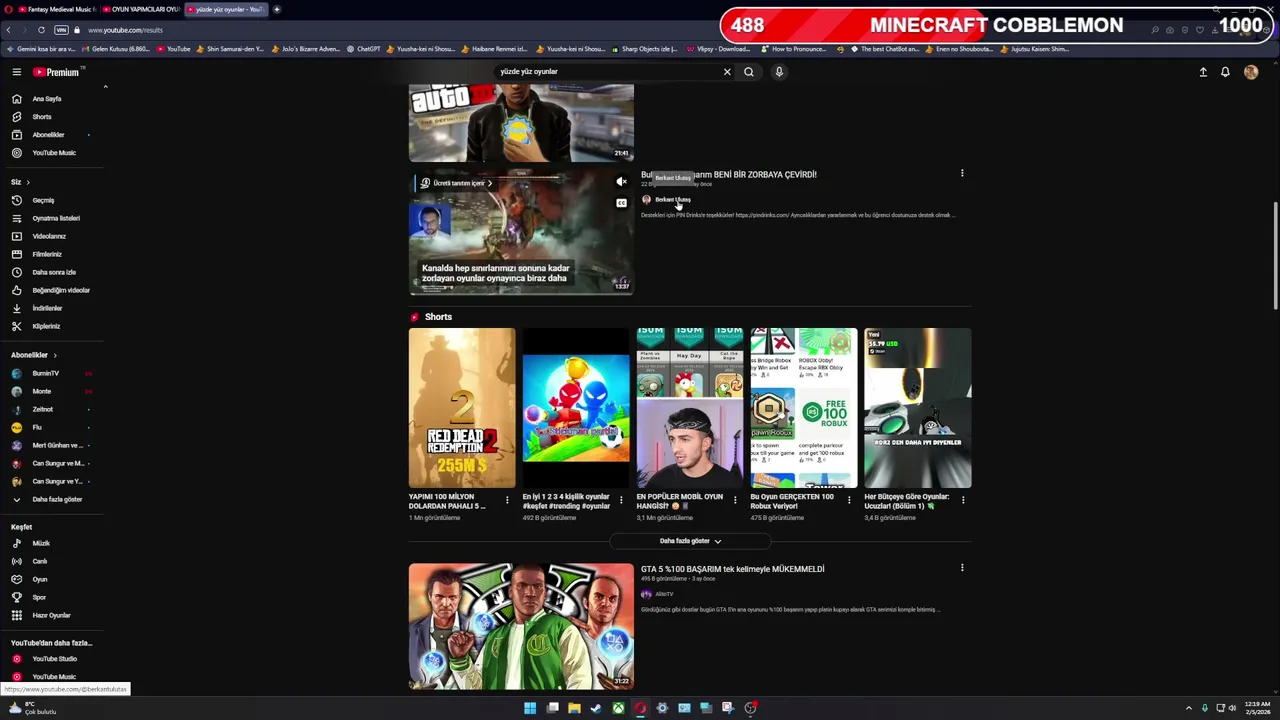The width and height of the screenshot is (1280, 720).
Task: Start voice search with microphone icon
Action: [779, 72]
